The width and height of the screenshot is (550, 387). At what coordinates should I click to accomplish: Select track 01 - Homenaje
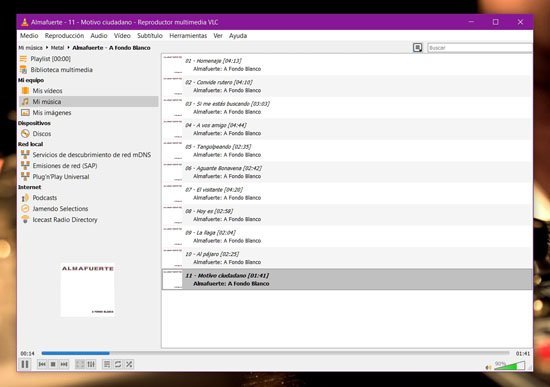pyautogui.click(x=347, y=65)
